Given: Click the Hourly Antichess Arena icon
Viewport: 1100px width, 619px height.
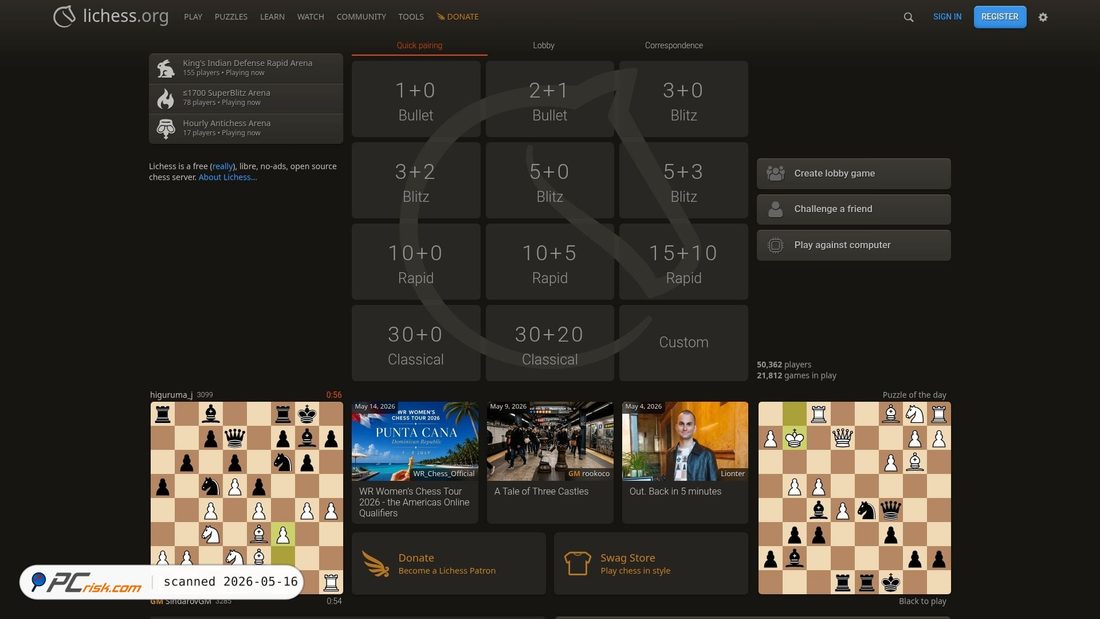Looking at the screenshot, I should [x=166, y=128].
